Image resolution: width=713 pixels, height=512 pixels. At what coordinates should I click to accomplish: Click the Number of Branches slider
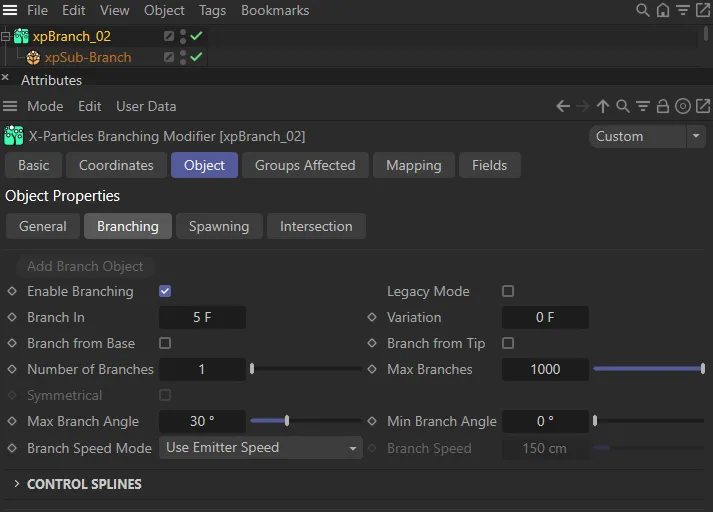point(306,369)
